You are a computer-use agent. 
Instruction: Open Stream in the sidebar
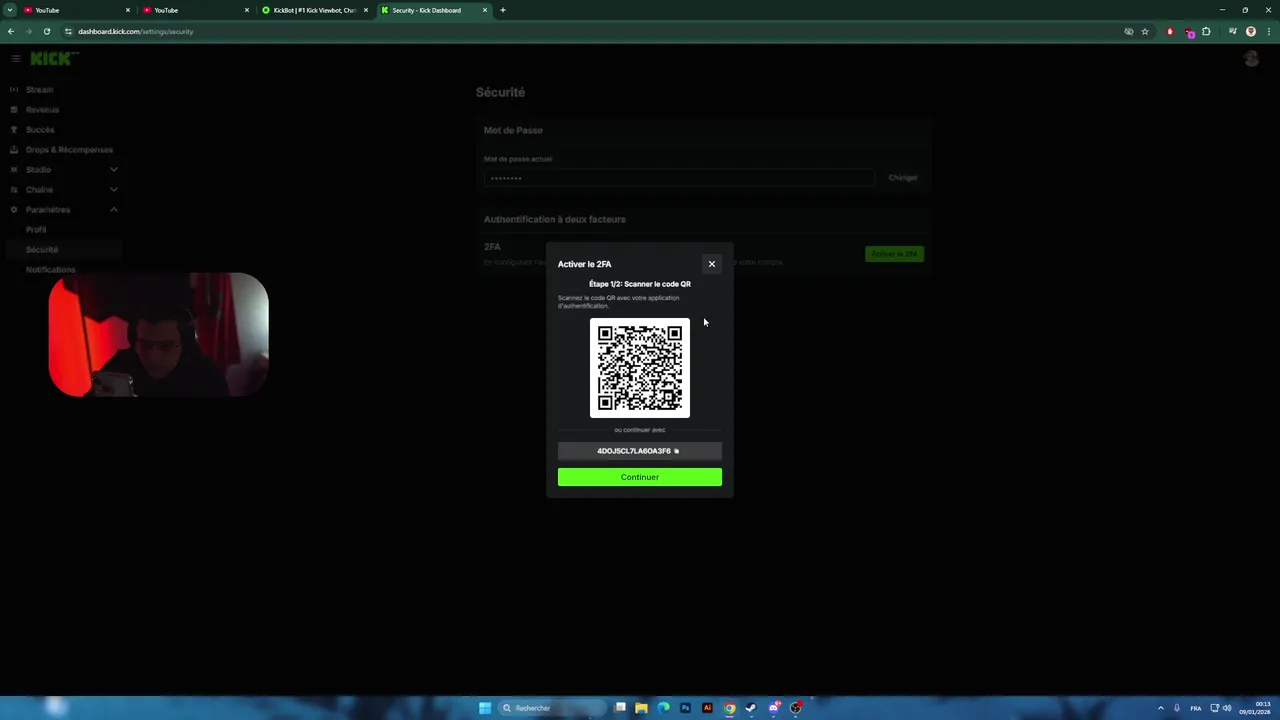(x=39, y=90)
